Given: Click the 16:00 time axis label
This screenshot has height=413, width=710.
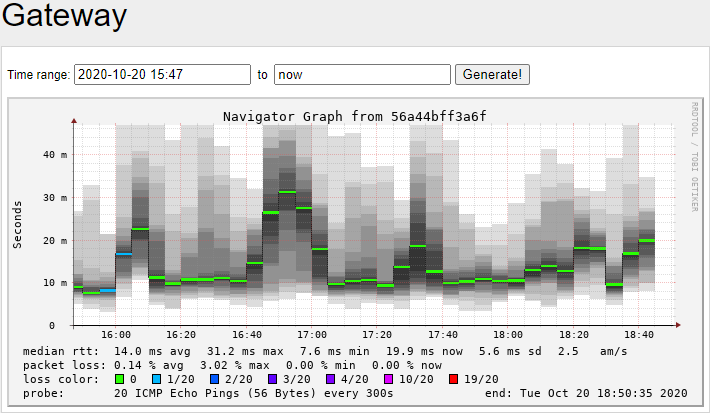Looking at the screenshot, I should coord(116,335).
